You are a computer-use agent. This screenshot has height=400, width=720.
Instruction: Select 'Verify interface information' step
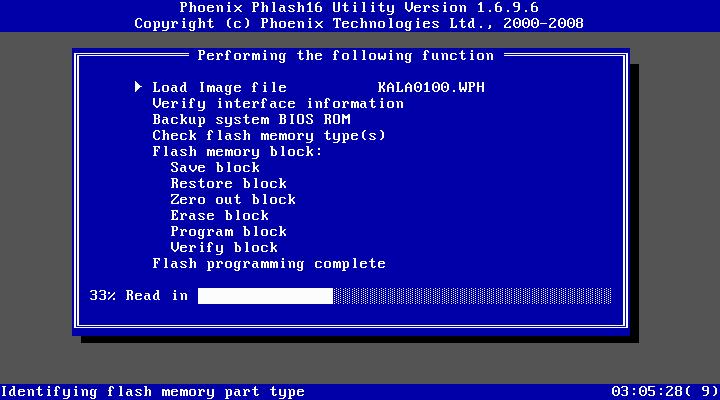[x=278, y=103]
